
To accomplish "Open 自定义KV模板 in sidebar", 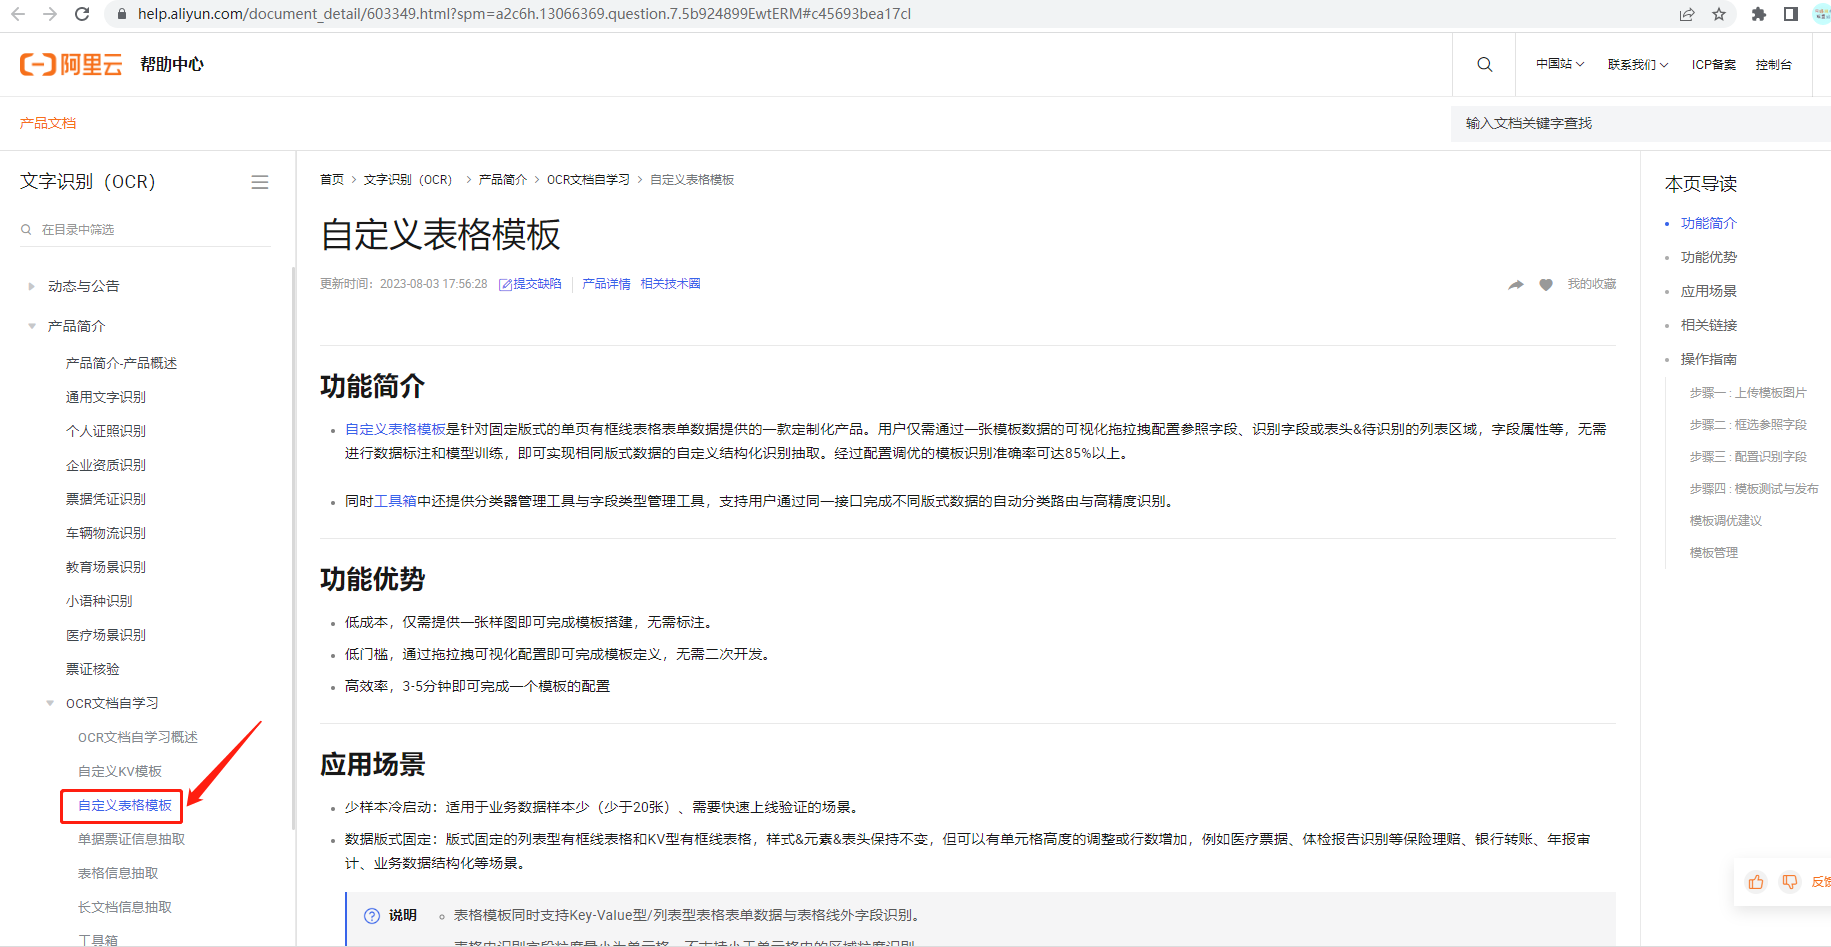I will (120, 771).
